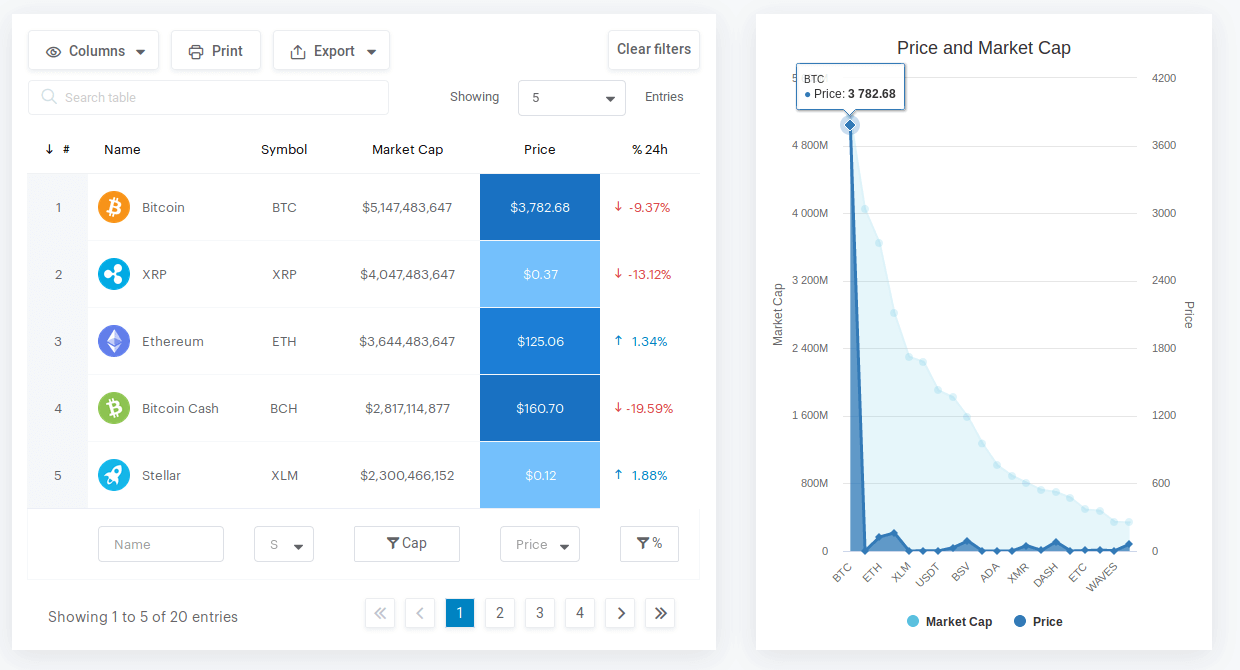
Task: Click the Stellar price cell $0.12
Action: [x=540, y=475]
